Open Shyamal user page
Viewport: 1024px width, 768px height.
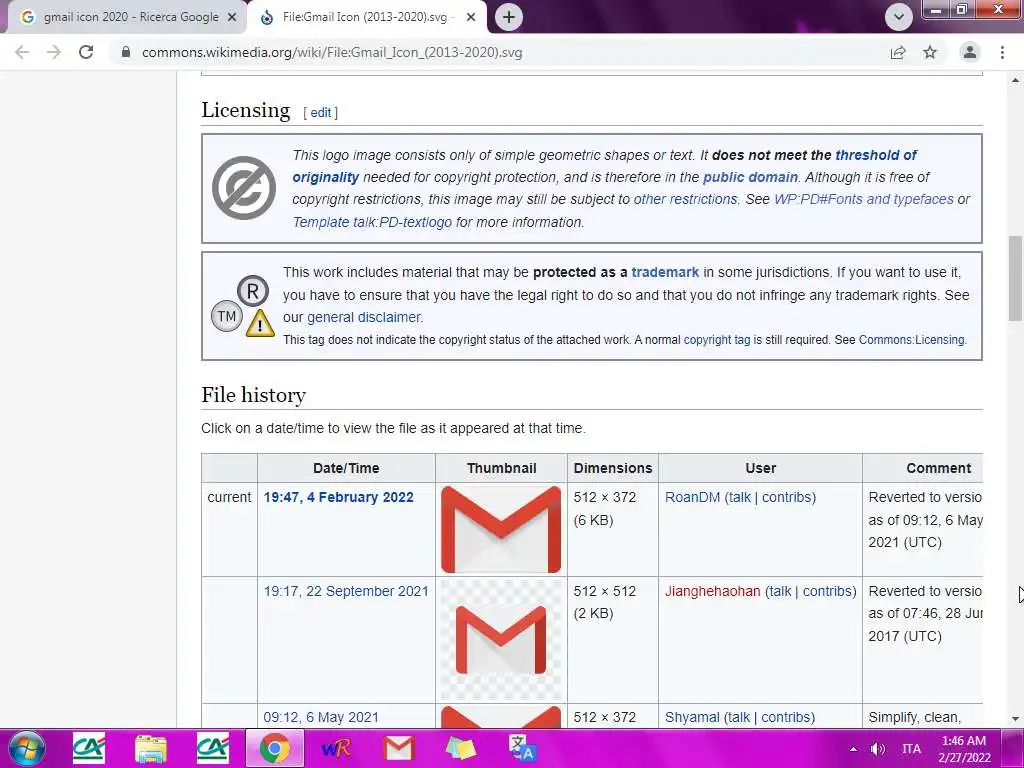pos(692,717)
